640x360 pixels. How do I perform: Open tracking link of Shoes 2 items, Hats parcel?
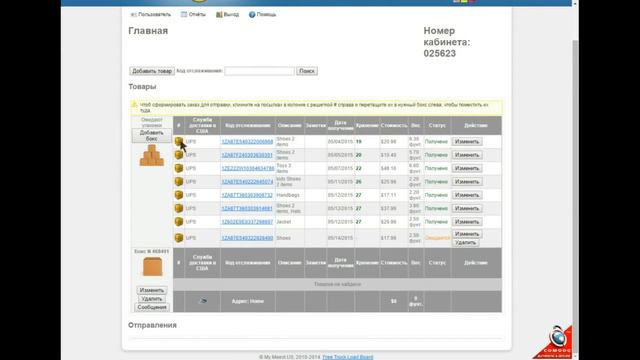(247, 208)
